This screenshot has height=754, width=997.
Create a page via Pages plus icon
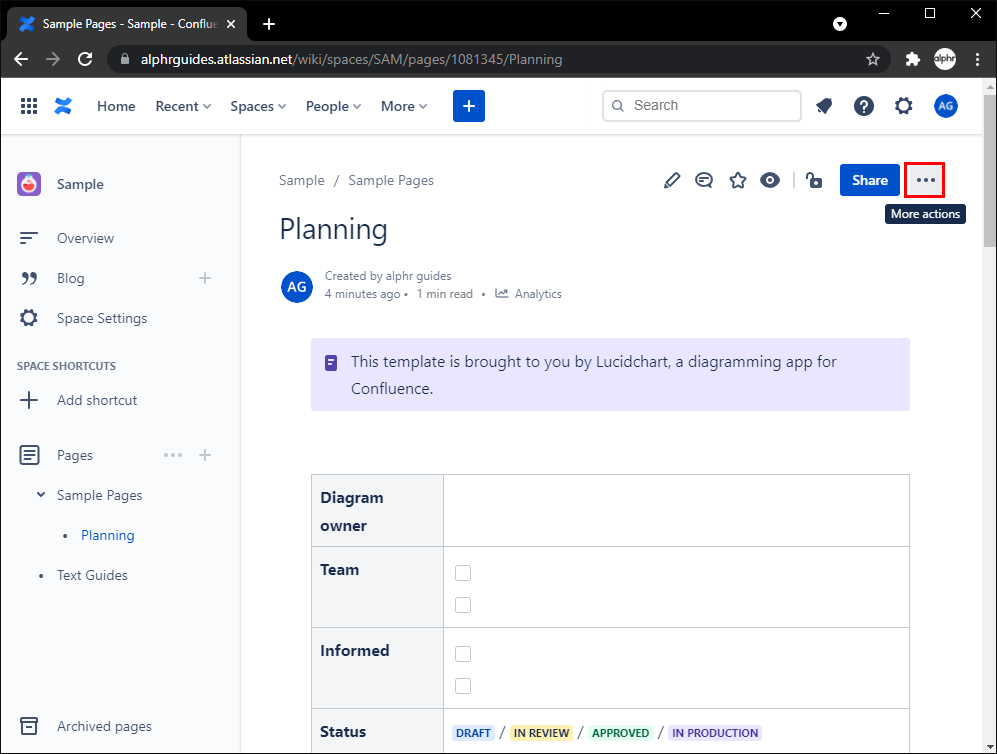205,455
